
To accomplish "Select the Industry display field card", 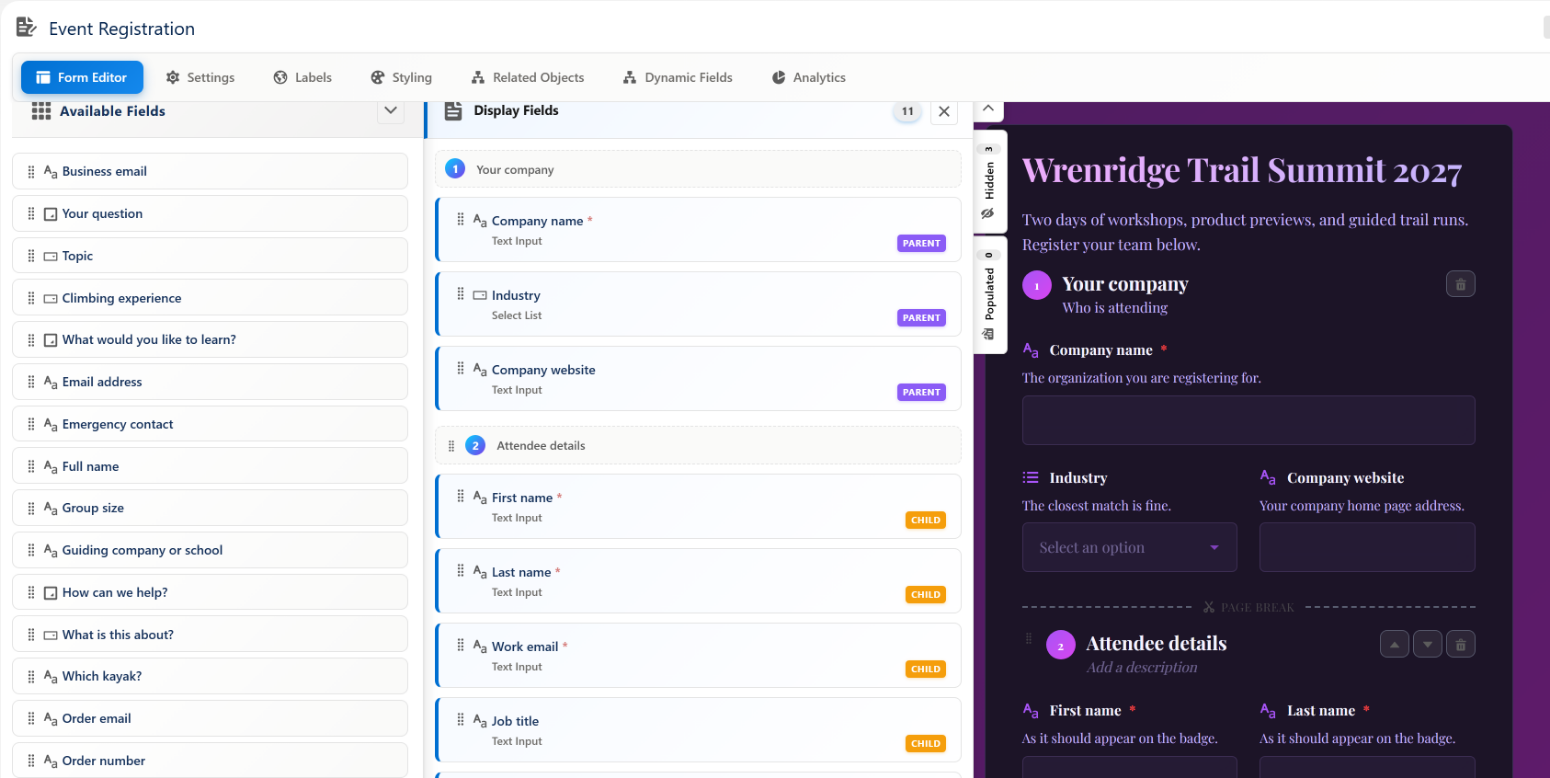I will click(698, 304).
